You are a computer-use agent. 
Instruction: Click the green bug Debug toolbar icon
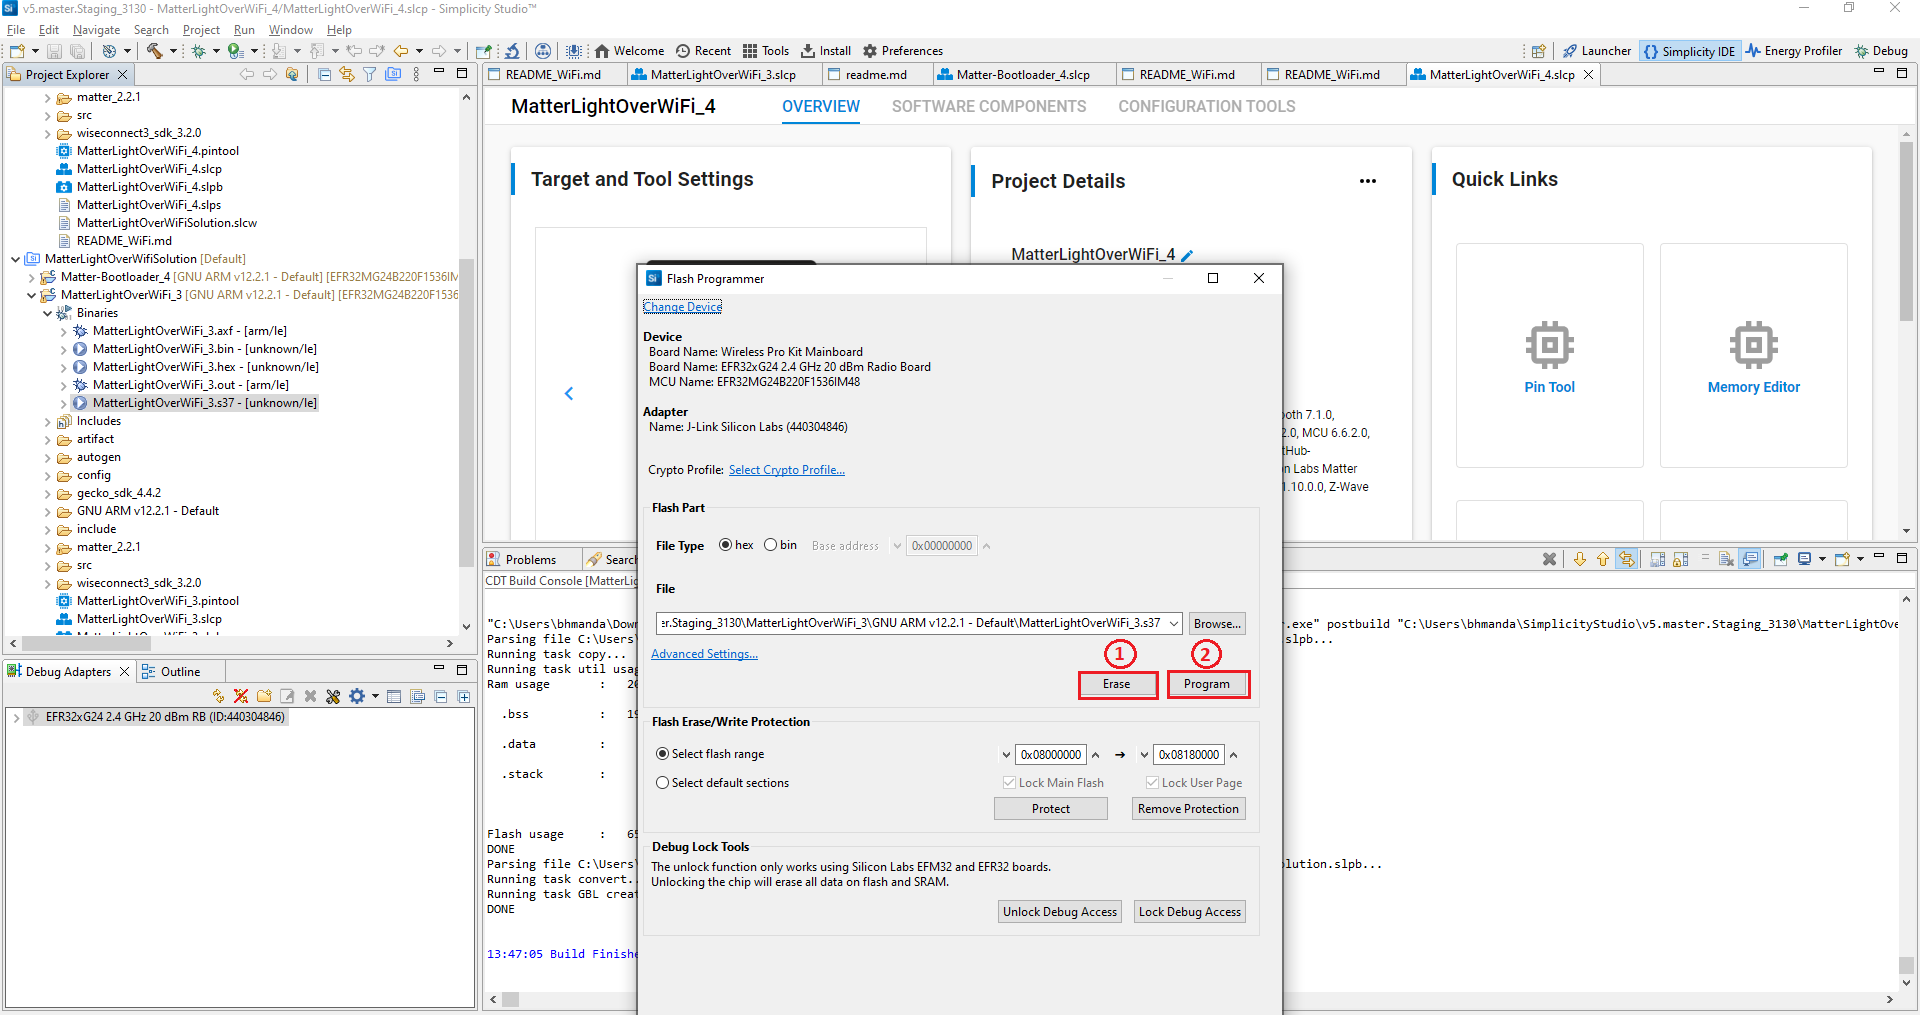point(199,51)
